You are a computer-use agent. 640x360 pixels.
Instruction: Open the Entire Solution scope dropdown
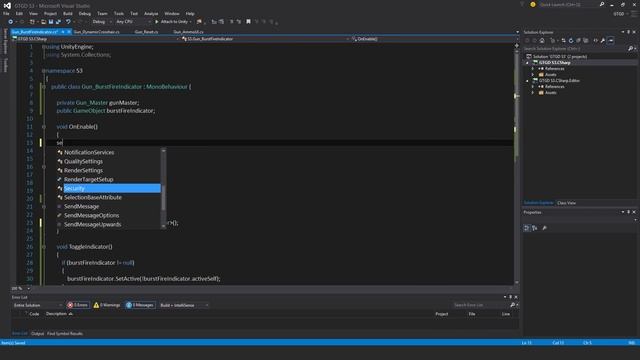37,305
